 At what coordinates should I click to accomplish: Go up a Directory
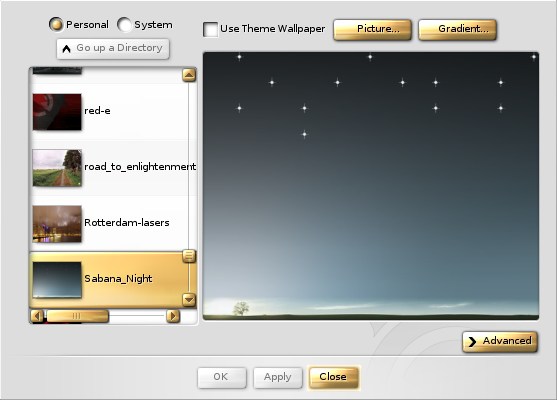[113, 48]
